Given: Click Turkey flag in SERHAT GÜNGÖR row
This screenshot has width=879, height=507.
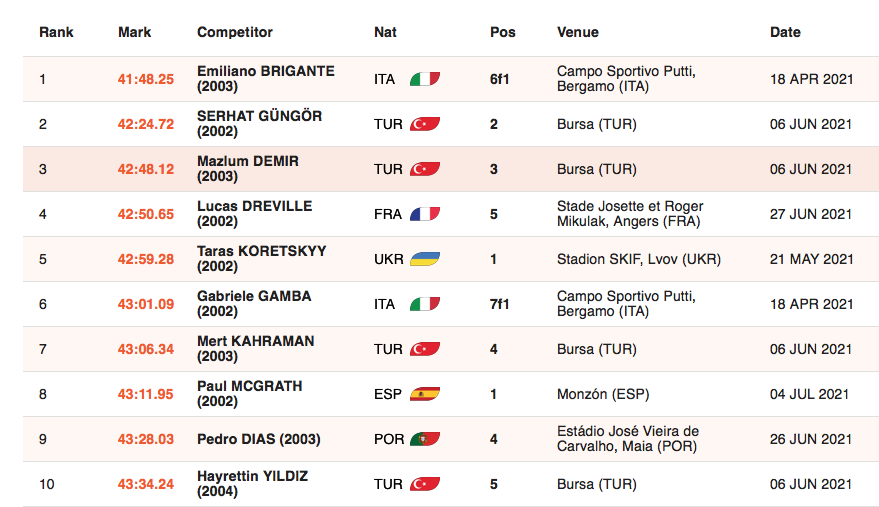Looking at the screenshot, I should (x=425, y=124).
